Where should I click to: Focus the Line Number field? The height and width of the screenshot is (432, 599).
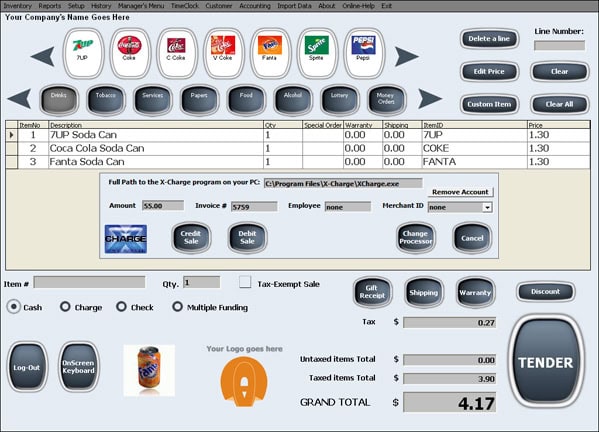(559, 46)
